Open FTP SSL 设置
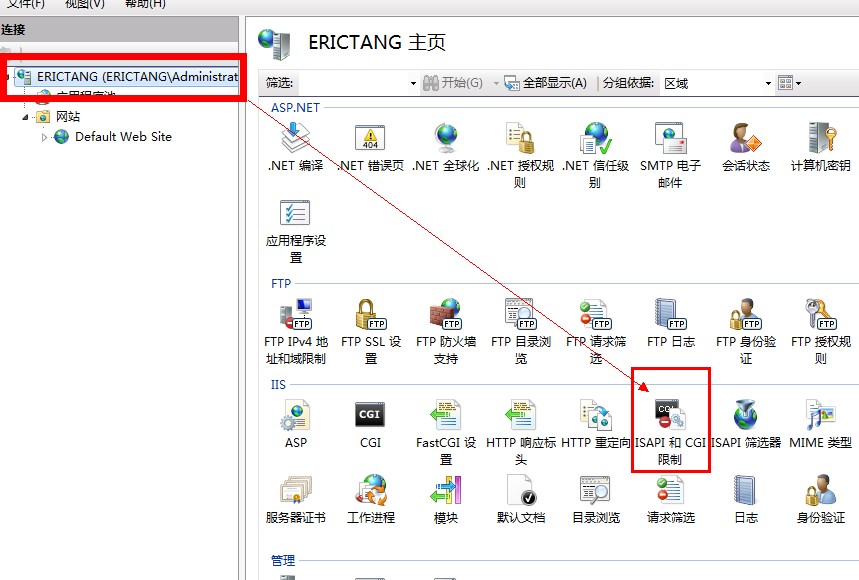859x580 pixels. tap(370, 332)
